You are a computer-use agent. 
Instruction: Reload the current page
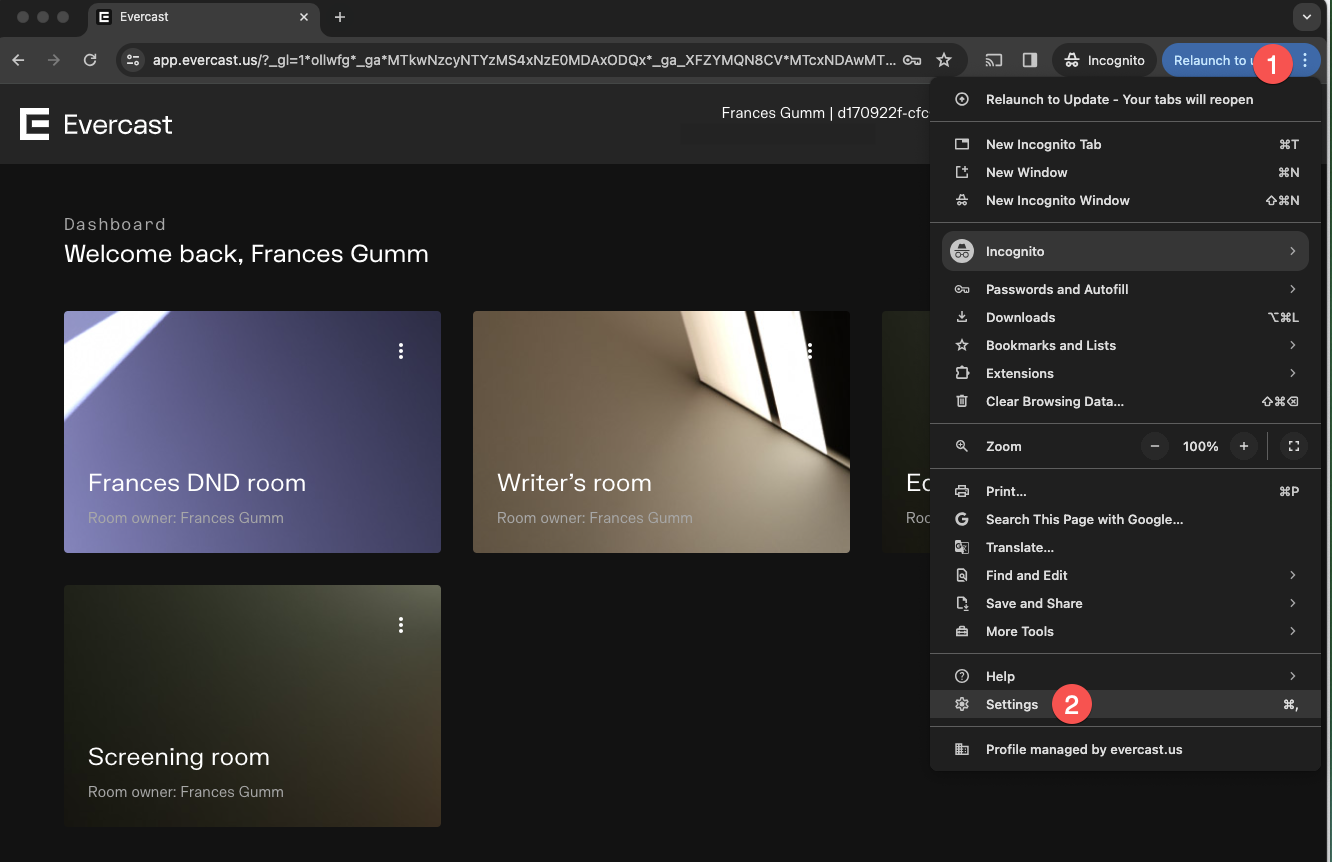[x=90, y=60]
